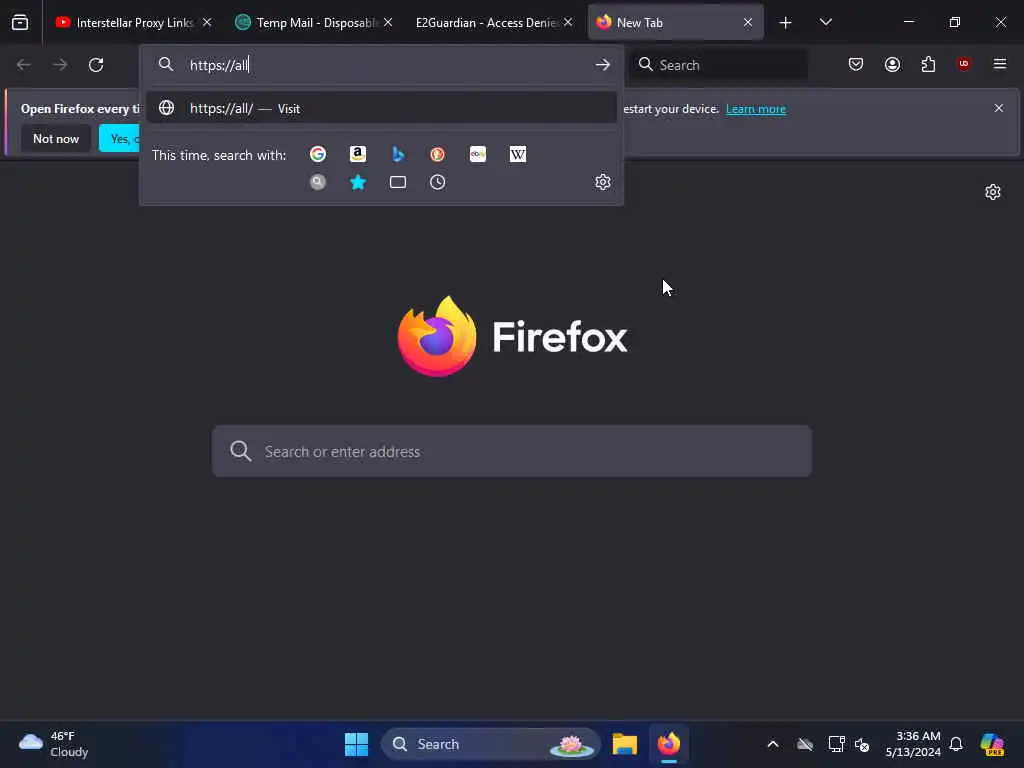This screenshot has height=768, width=1024.
Task: Open the clock and date panel
Action: point(912,744)
